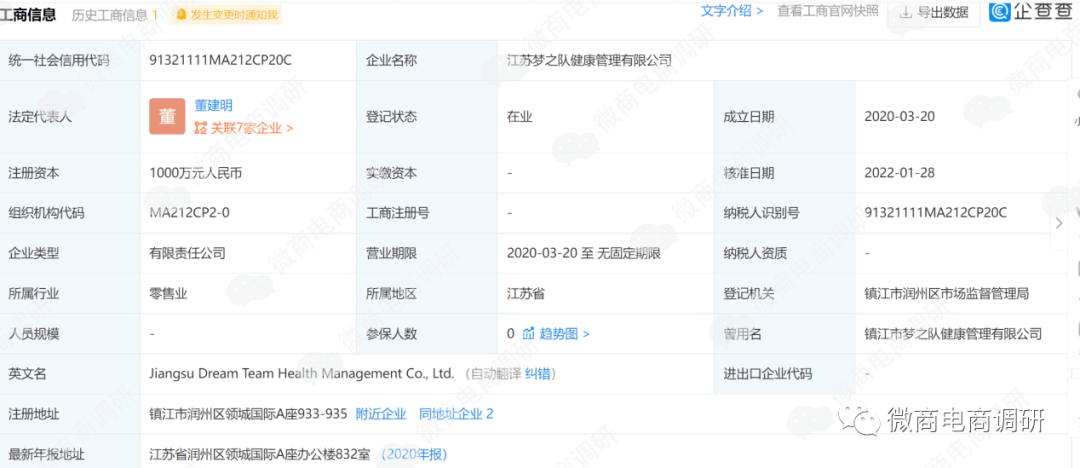This screenshot has height=468, width=1080.
Task: Open 文字介绍 link
Action: (731, 11)
